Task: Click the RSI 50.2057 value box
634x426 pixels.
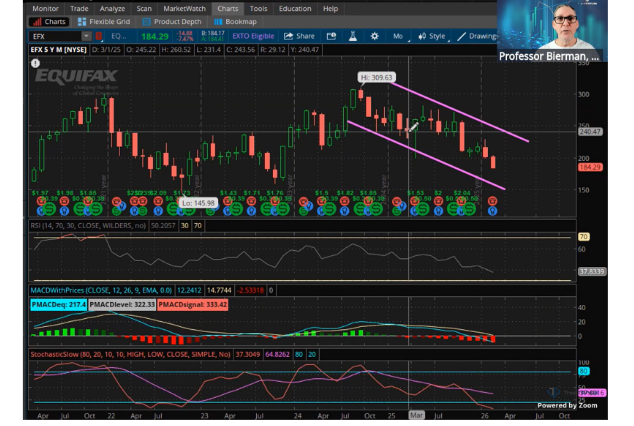Action: point(163,226)
